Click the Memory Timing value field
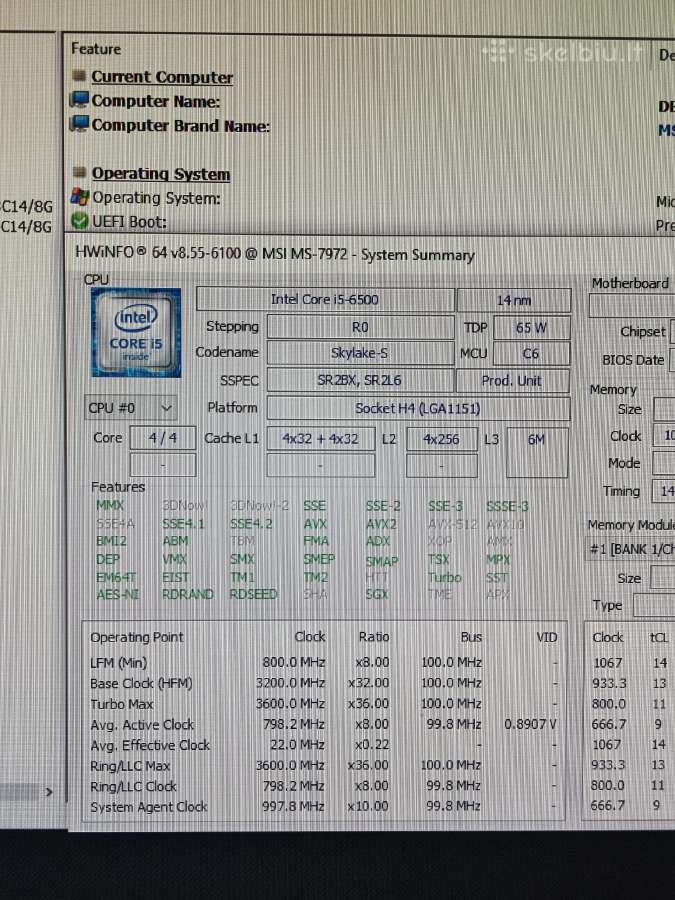 coord(664,491)
